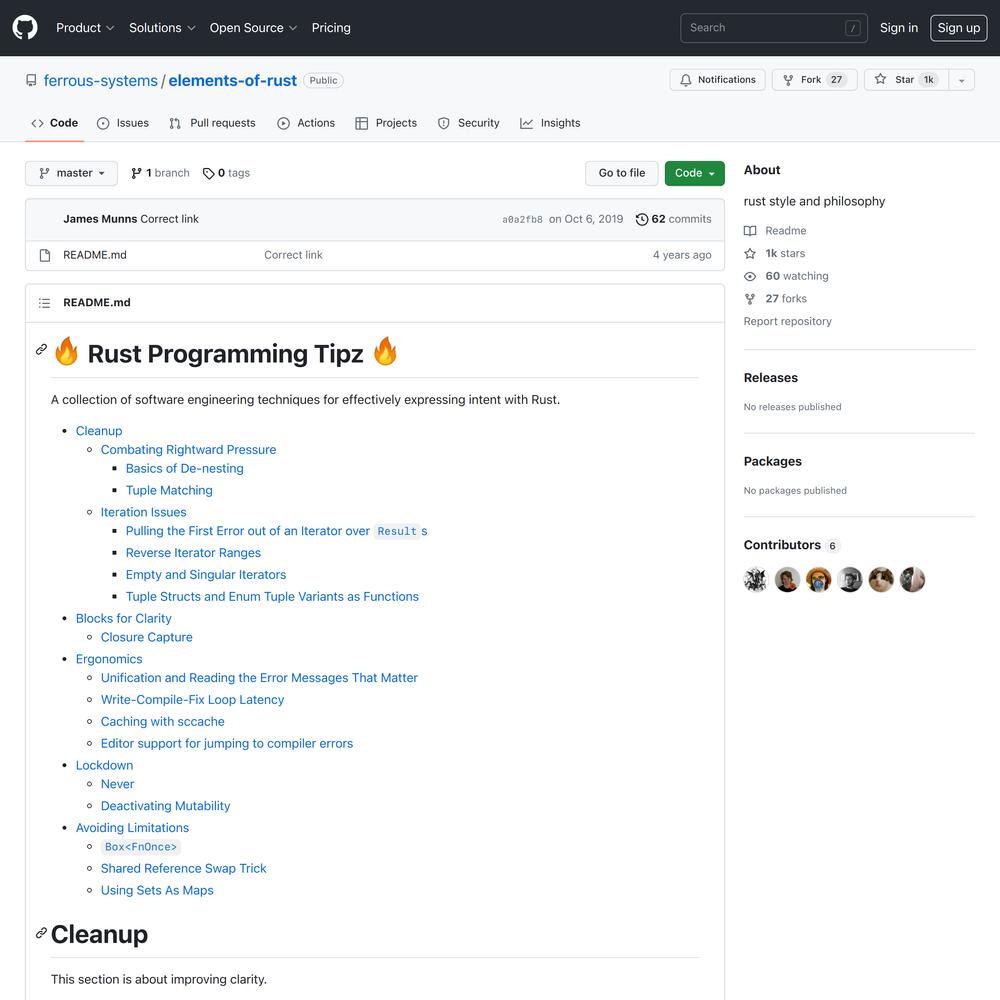Viewport: 1000px width, 1000px height.
Task: View the 62 commits history
Action: click(x=673, y=219)
